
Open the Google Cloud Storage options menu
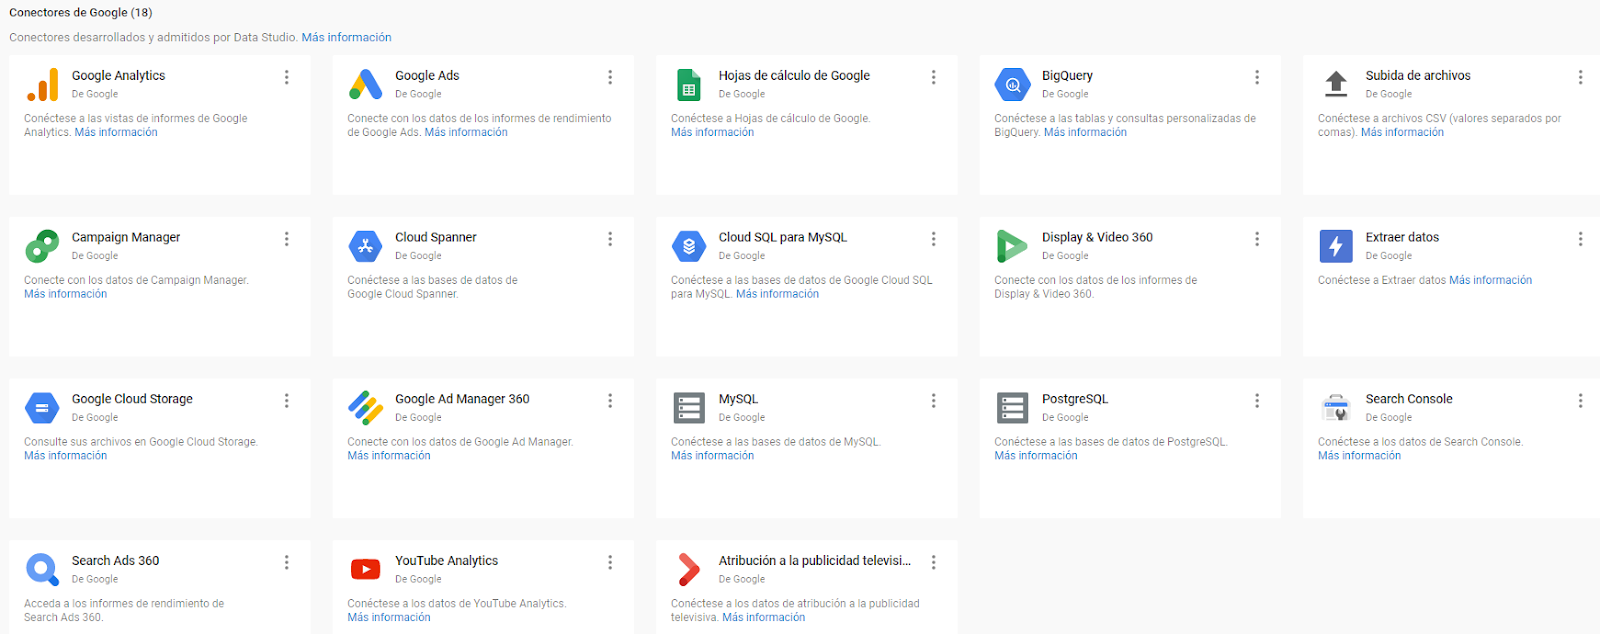(x=287, y=400)
